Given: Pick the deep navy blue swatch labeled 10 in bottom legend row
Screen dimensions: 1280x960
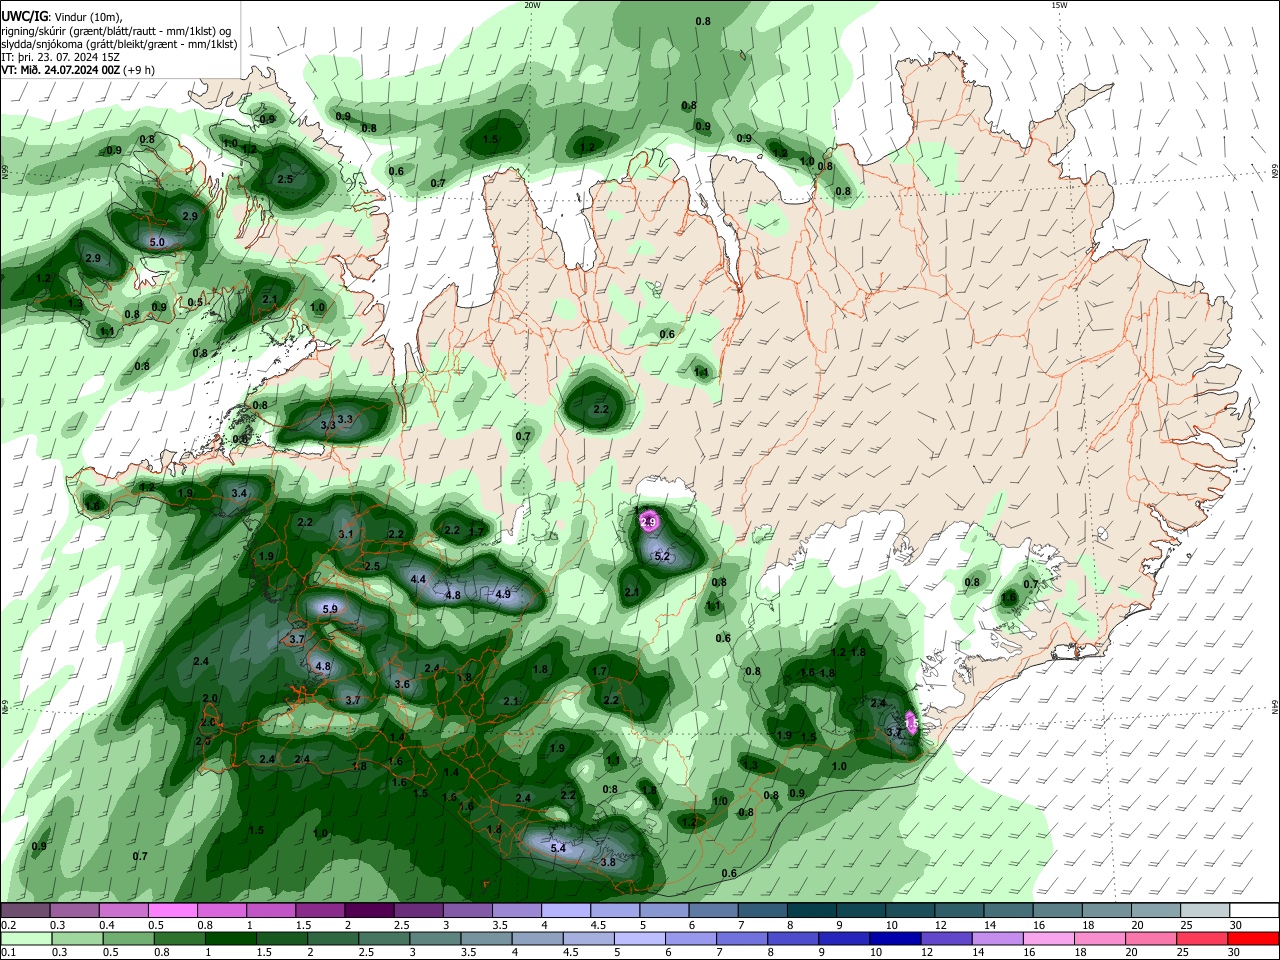Looking at the screenshot, I should point(894,938).
